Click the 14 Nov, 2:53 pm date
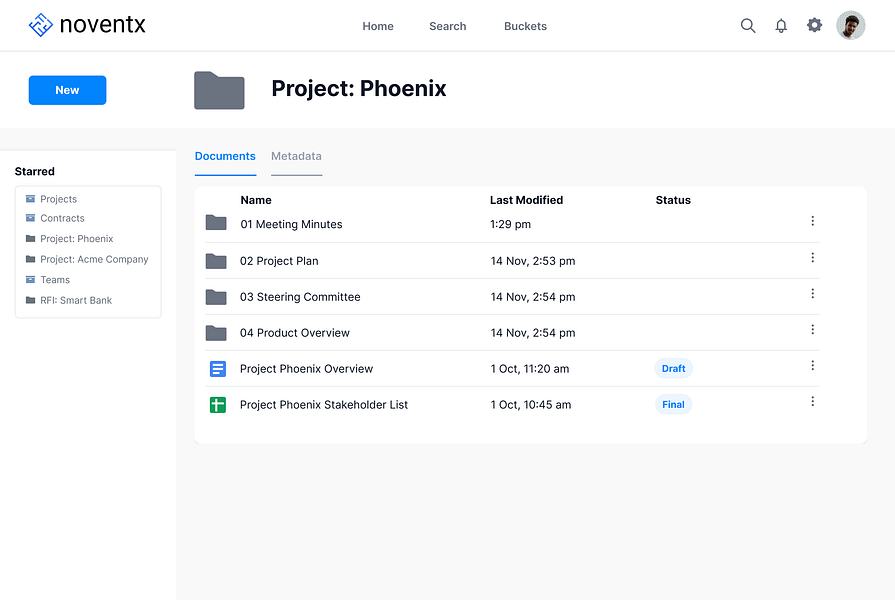 533,261
